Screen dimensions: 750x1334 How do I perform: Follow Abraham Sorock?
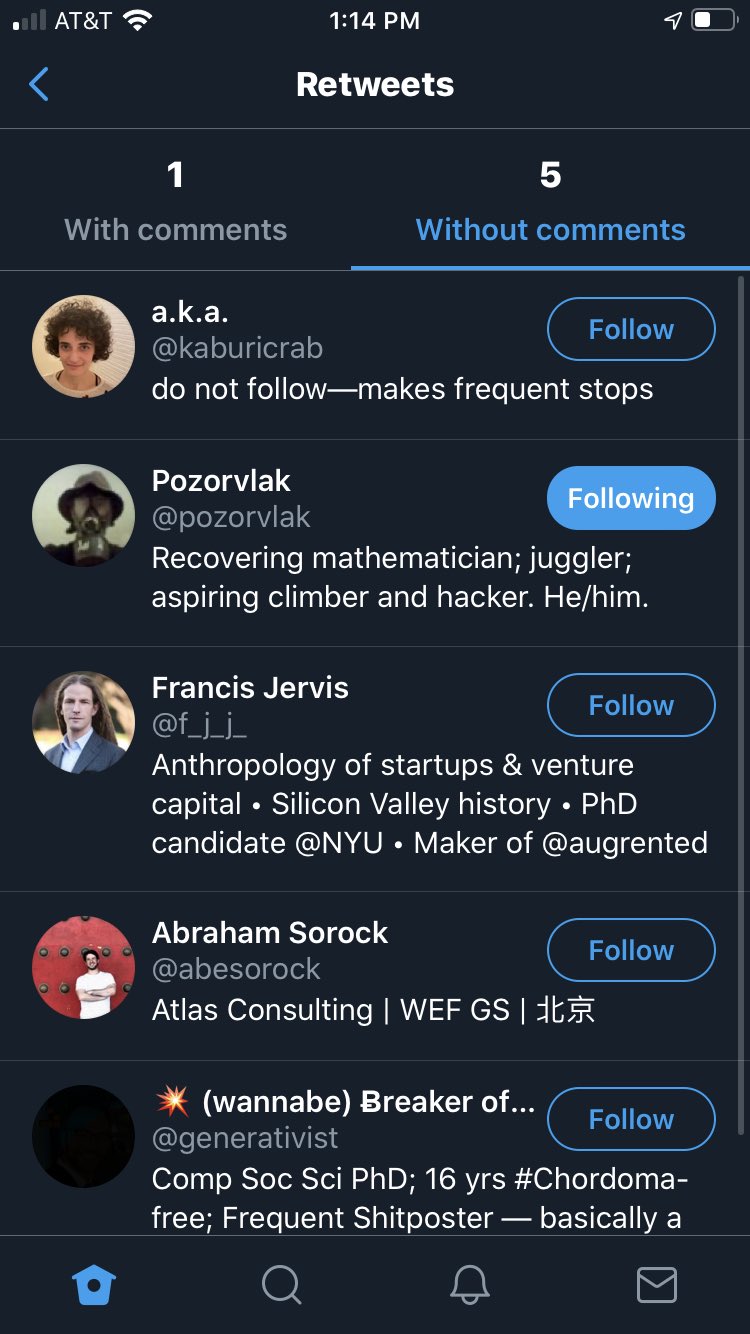coord(631,949)
